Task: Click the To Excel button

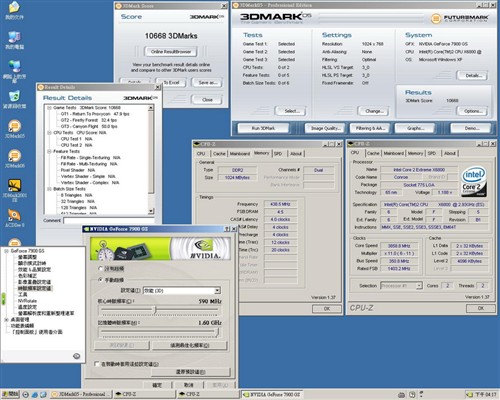Action: pyautogui.click(x=171, y=83)
